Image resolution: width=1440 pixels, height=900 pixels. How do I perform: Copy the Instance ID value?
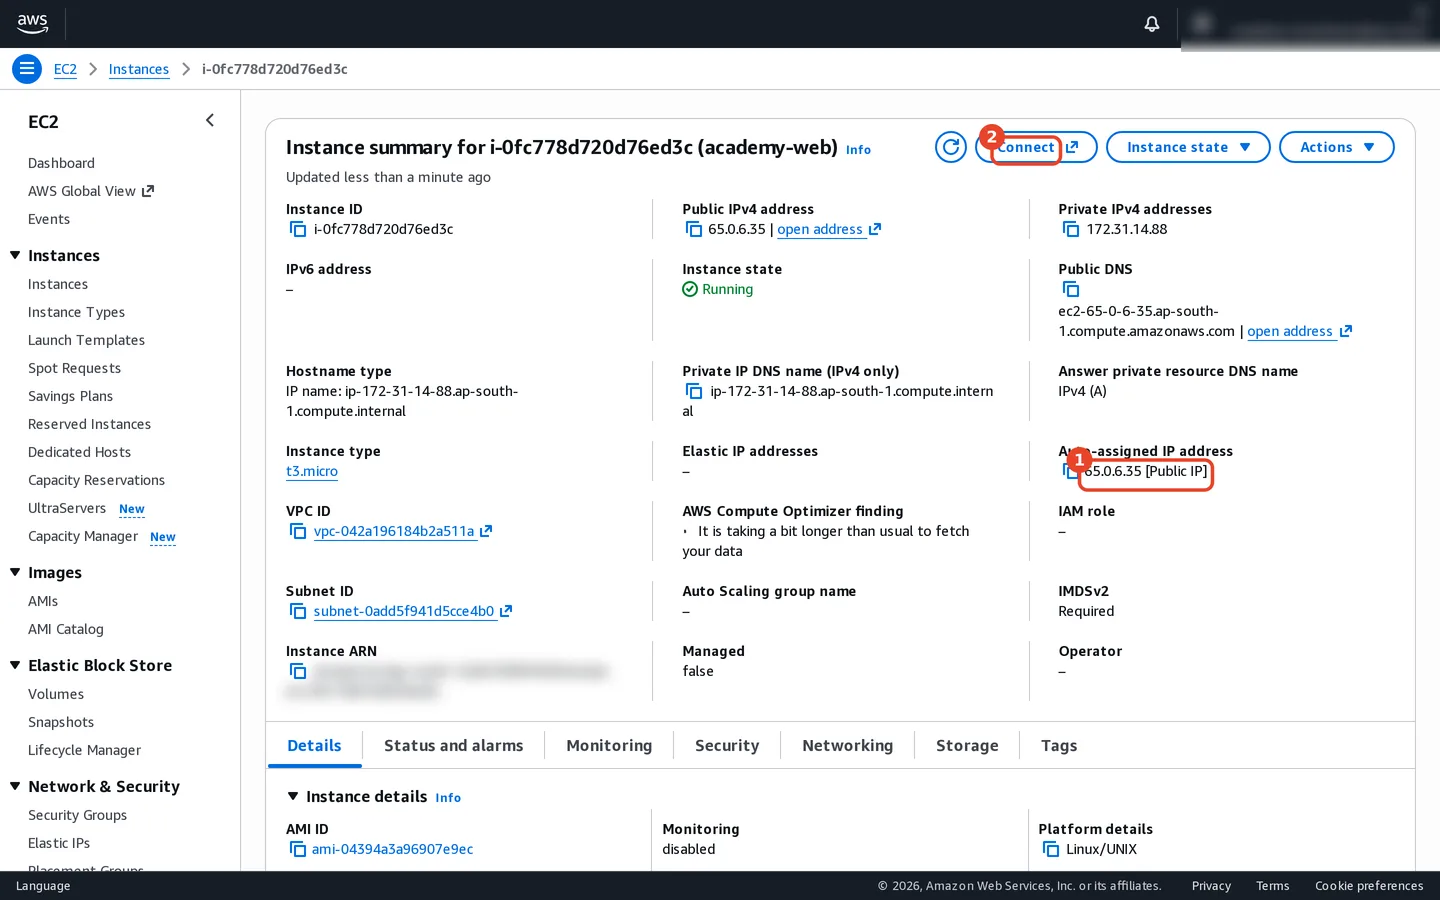pyautogui.click(x=298, y=229)
